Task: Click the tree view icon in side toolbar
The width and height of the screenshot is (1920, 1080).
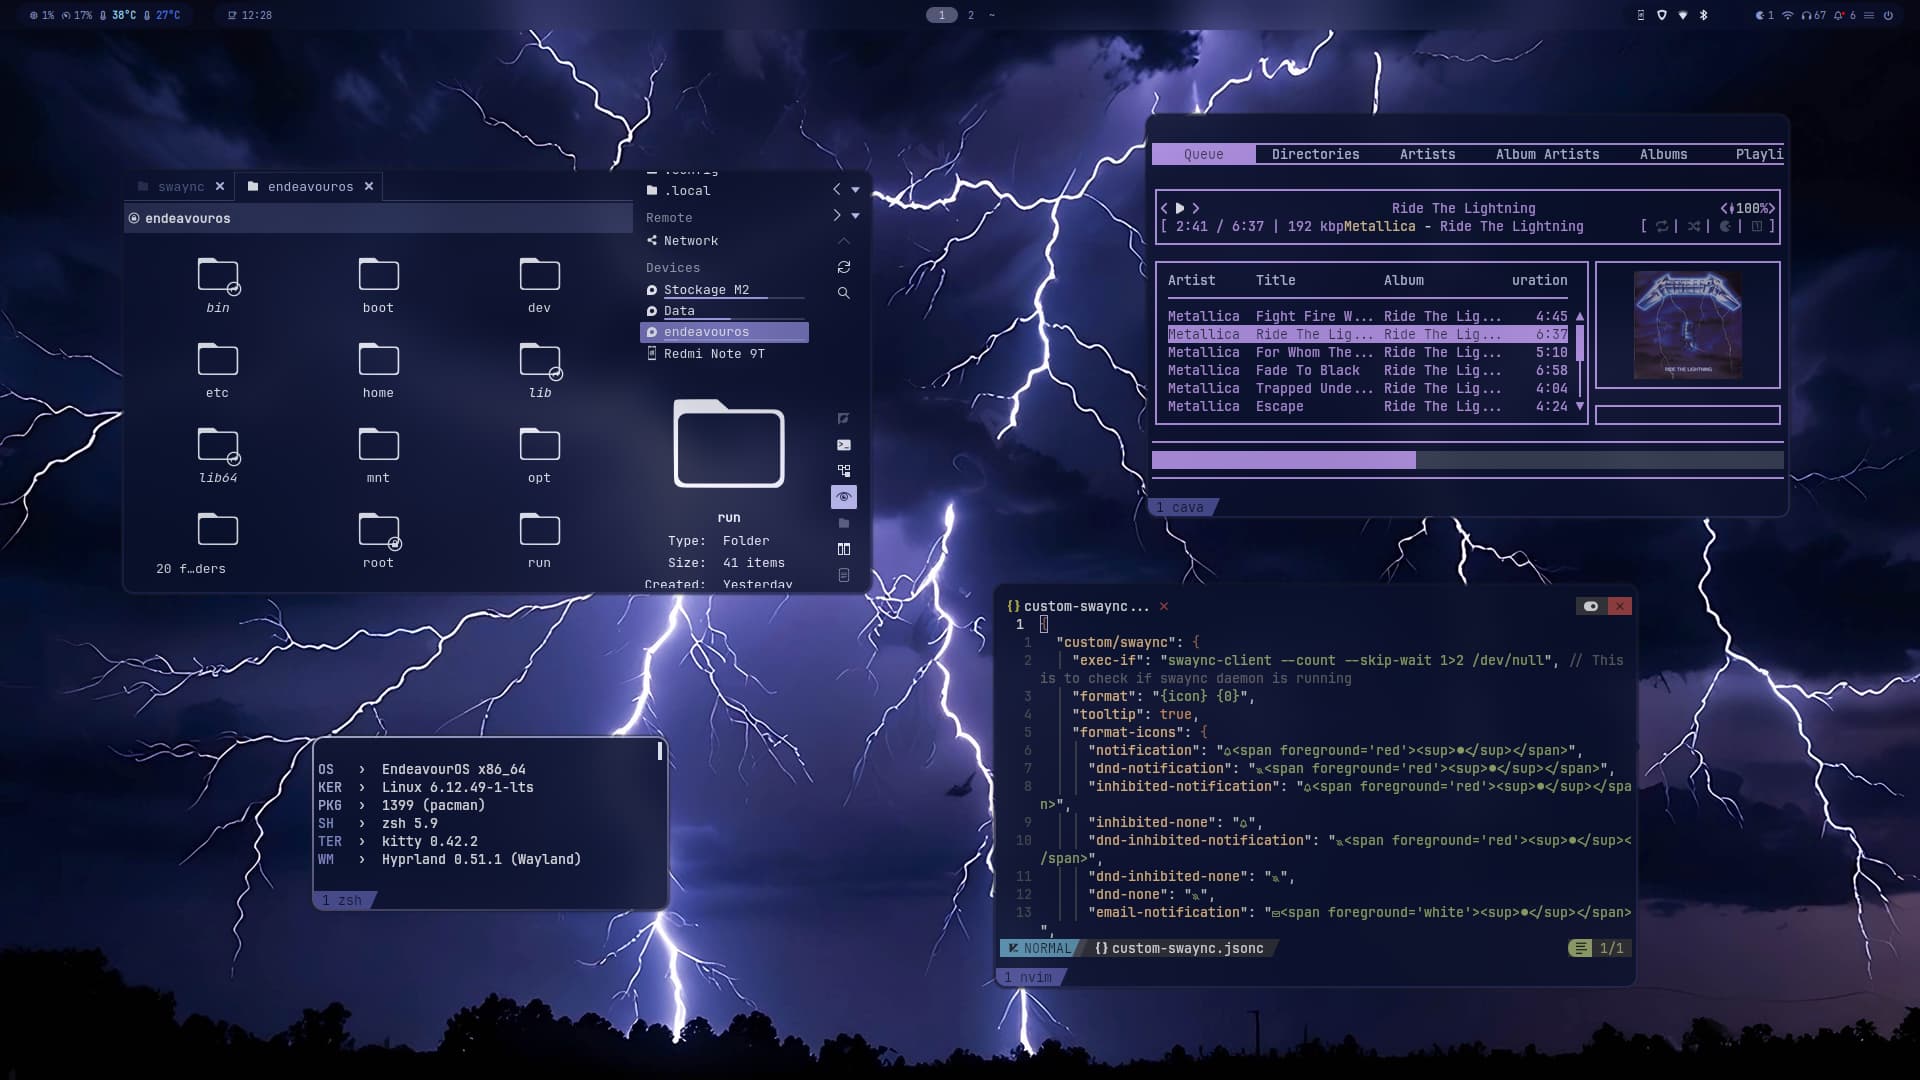Action: [844, 471]
